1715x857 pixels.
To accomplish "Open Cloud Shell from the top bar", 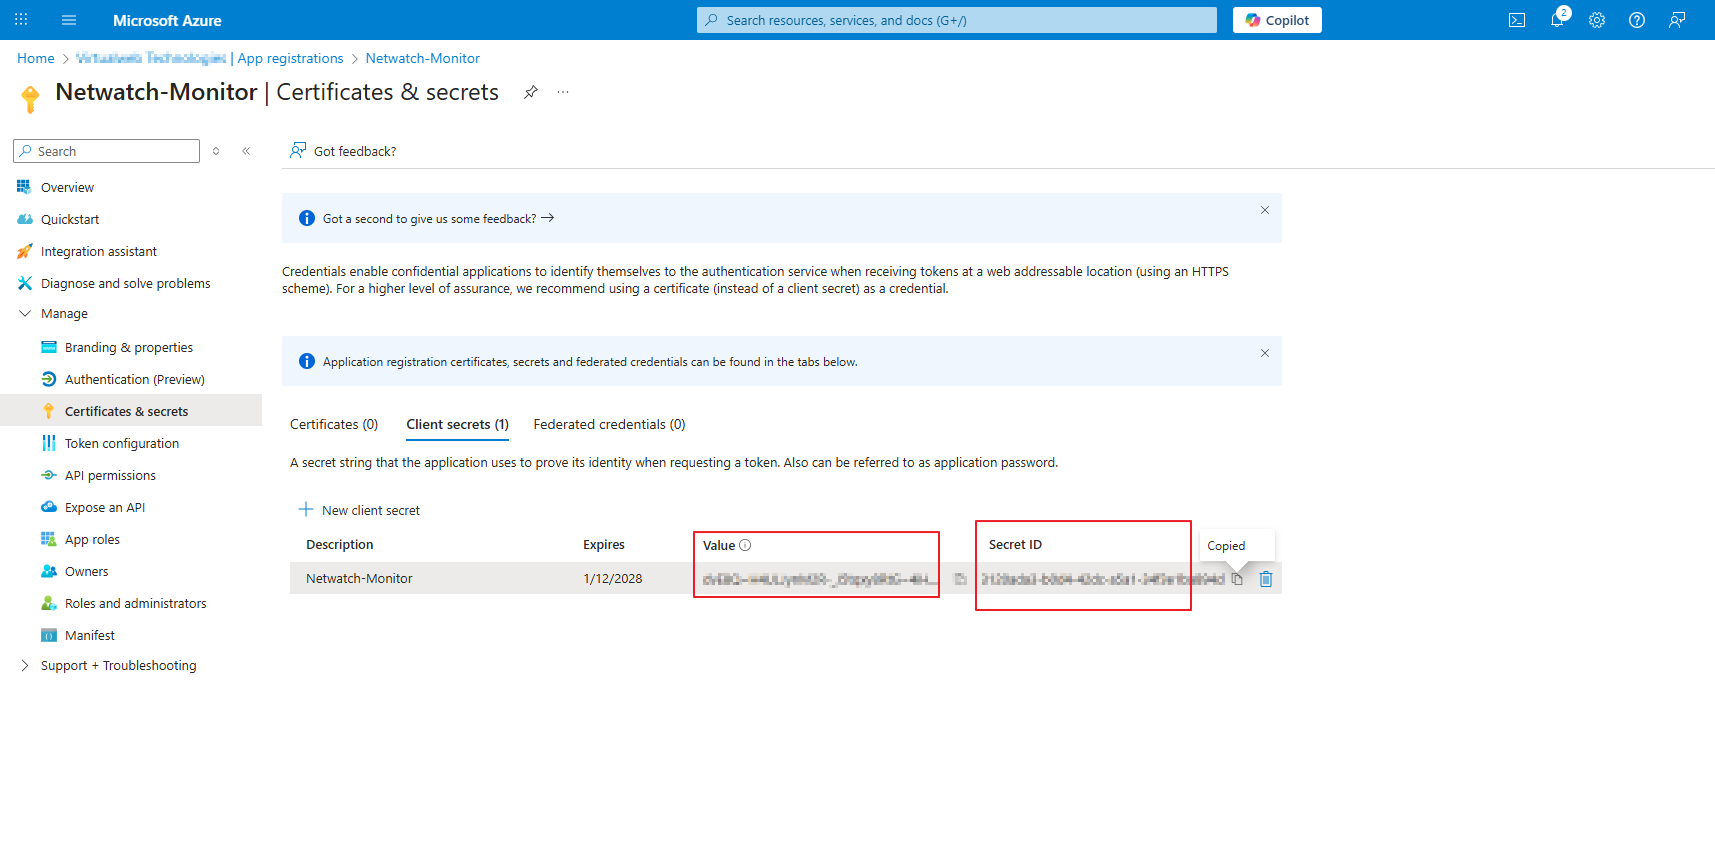I will 1517,20.
